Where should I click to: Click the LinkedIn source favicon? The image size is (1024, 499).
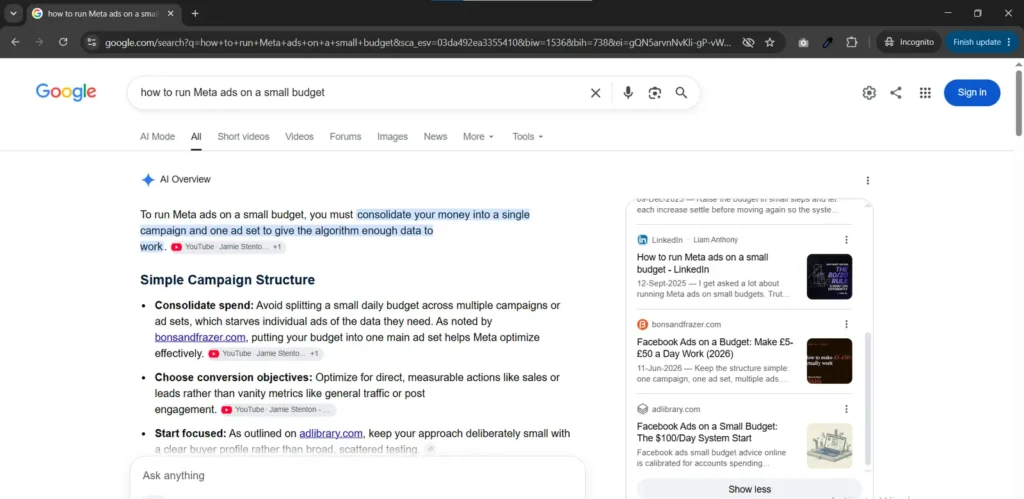point(643,240)
